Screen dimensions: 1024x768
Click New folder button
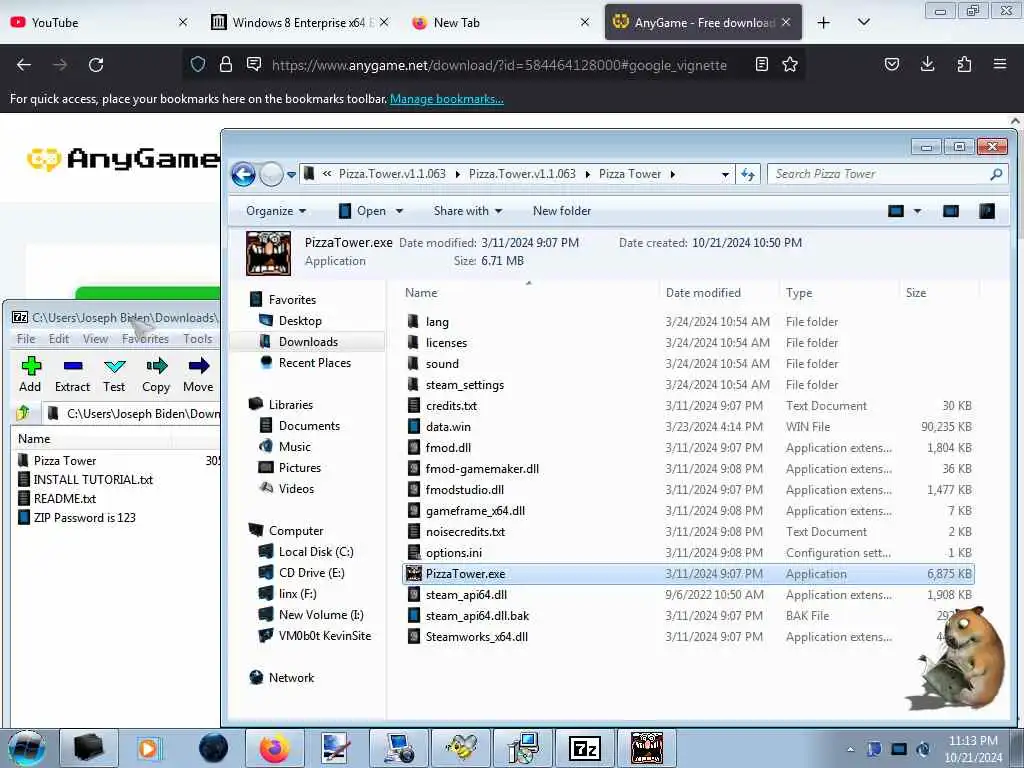(x=562, y=211)
